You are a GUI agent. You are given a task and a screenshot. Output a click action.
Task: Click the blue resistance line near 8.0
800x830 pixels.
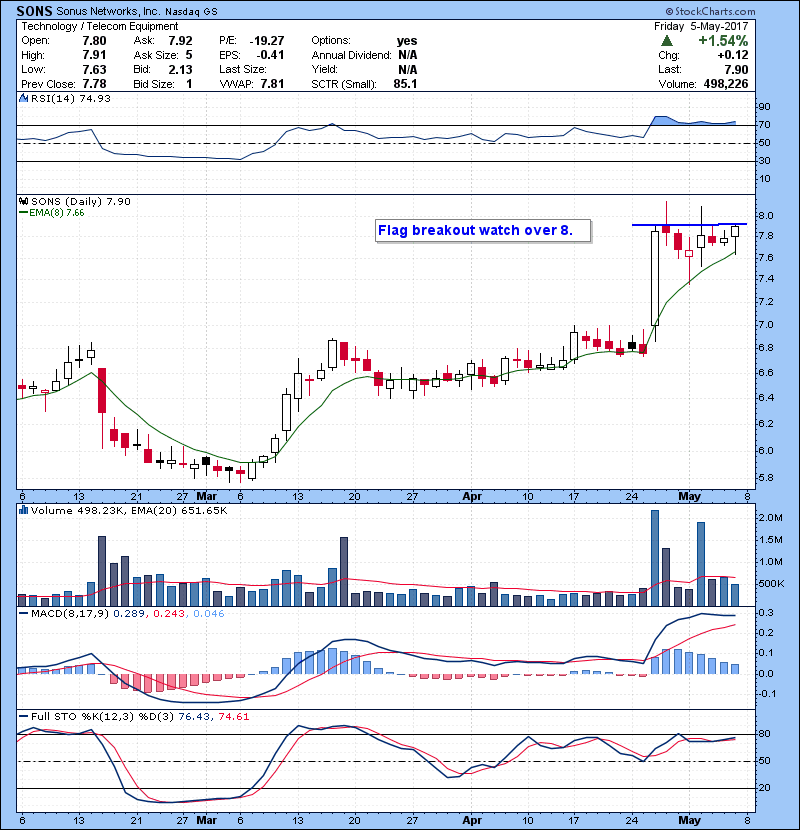pyautogui.click(x=689, y=224)
